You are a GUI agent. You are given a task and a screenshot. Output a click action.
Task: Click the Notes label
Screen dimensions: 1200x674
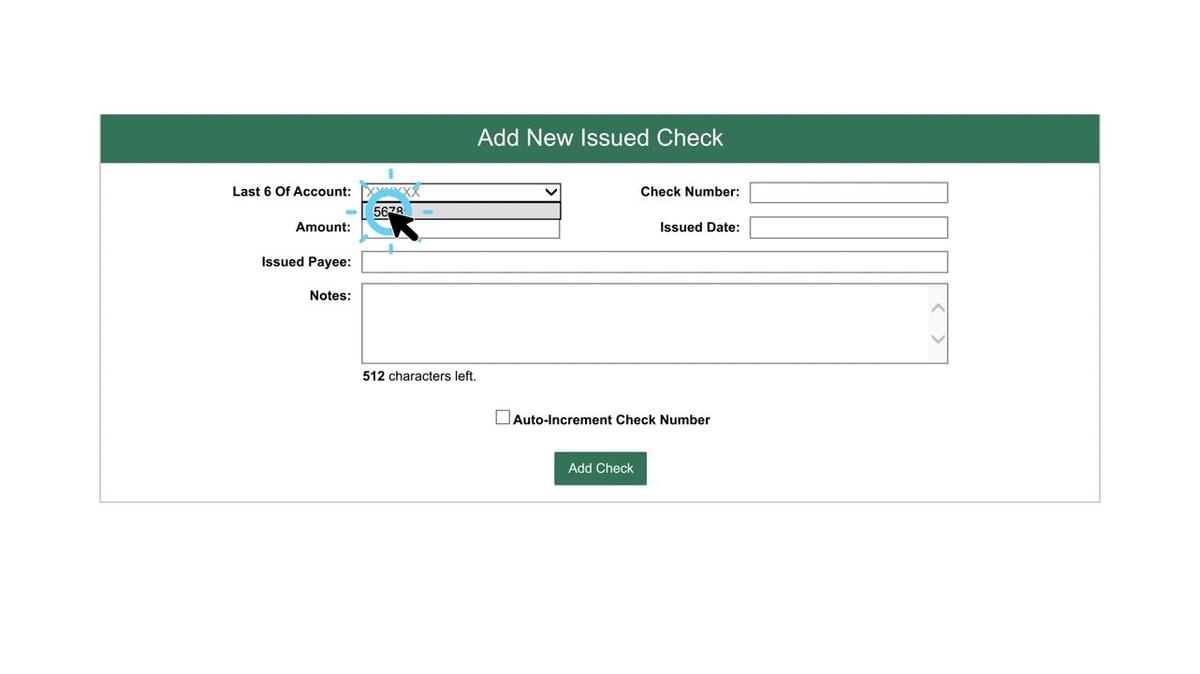(x=330, y=295)
